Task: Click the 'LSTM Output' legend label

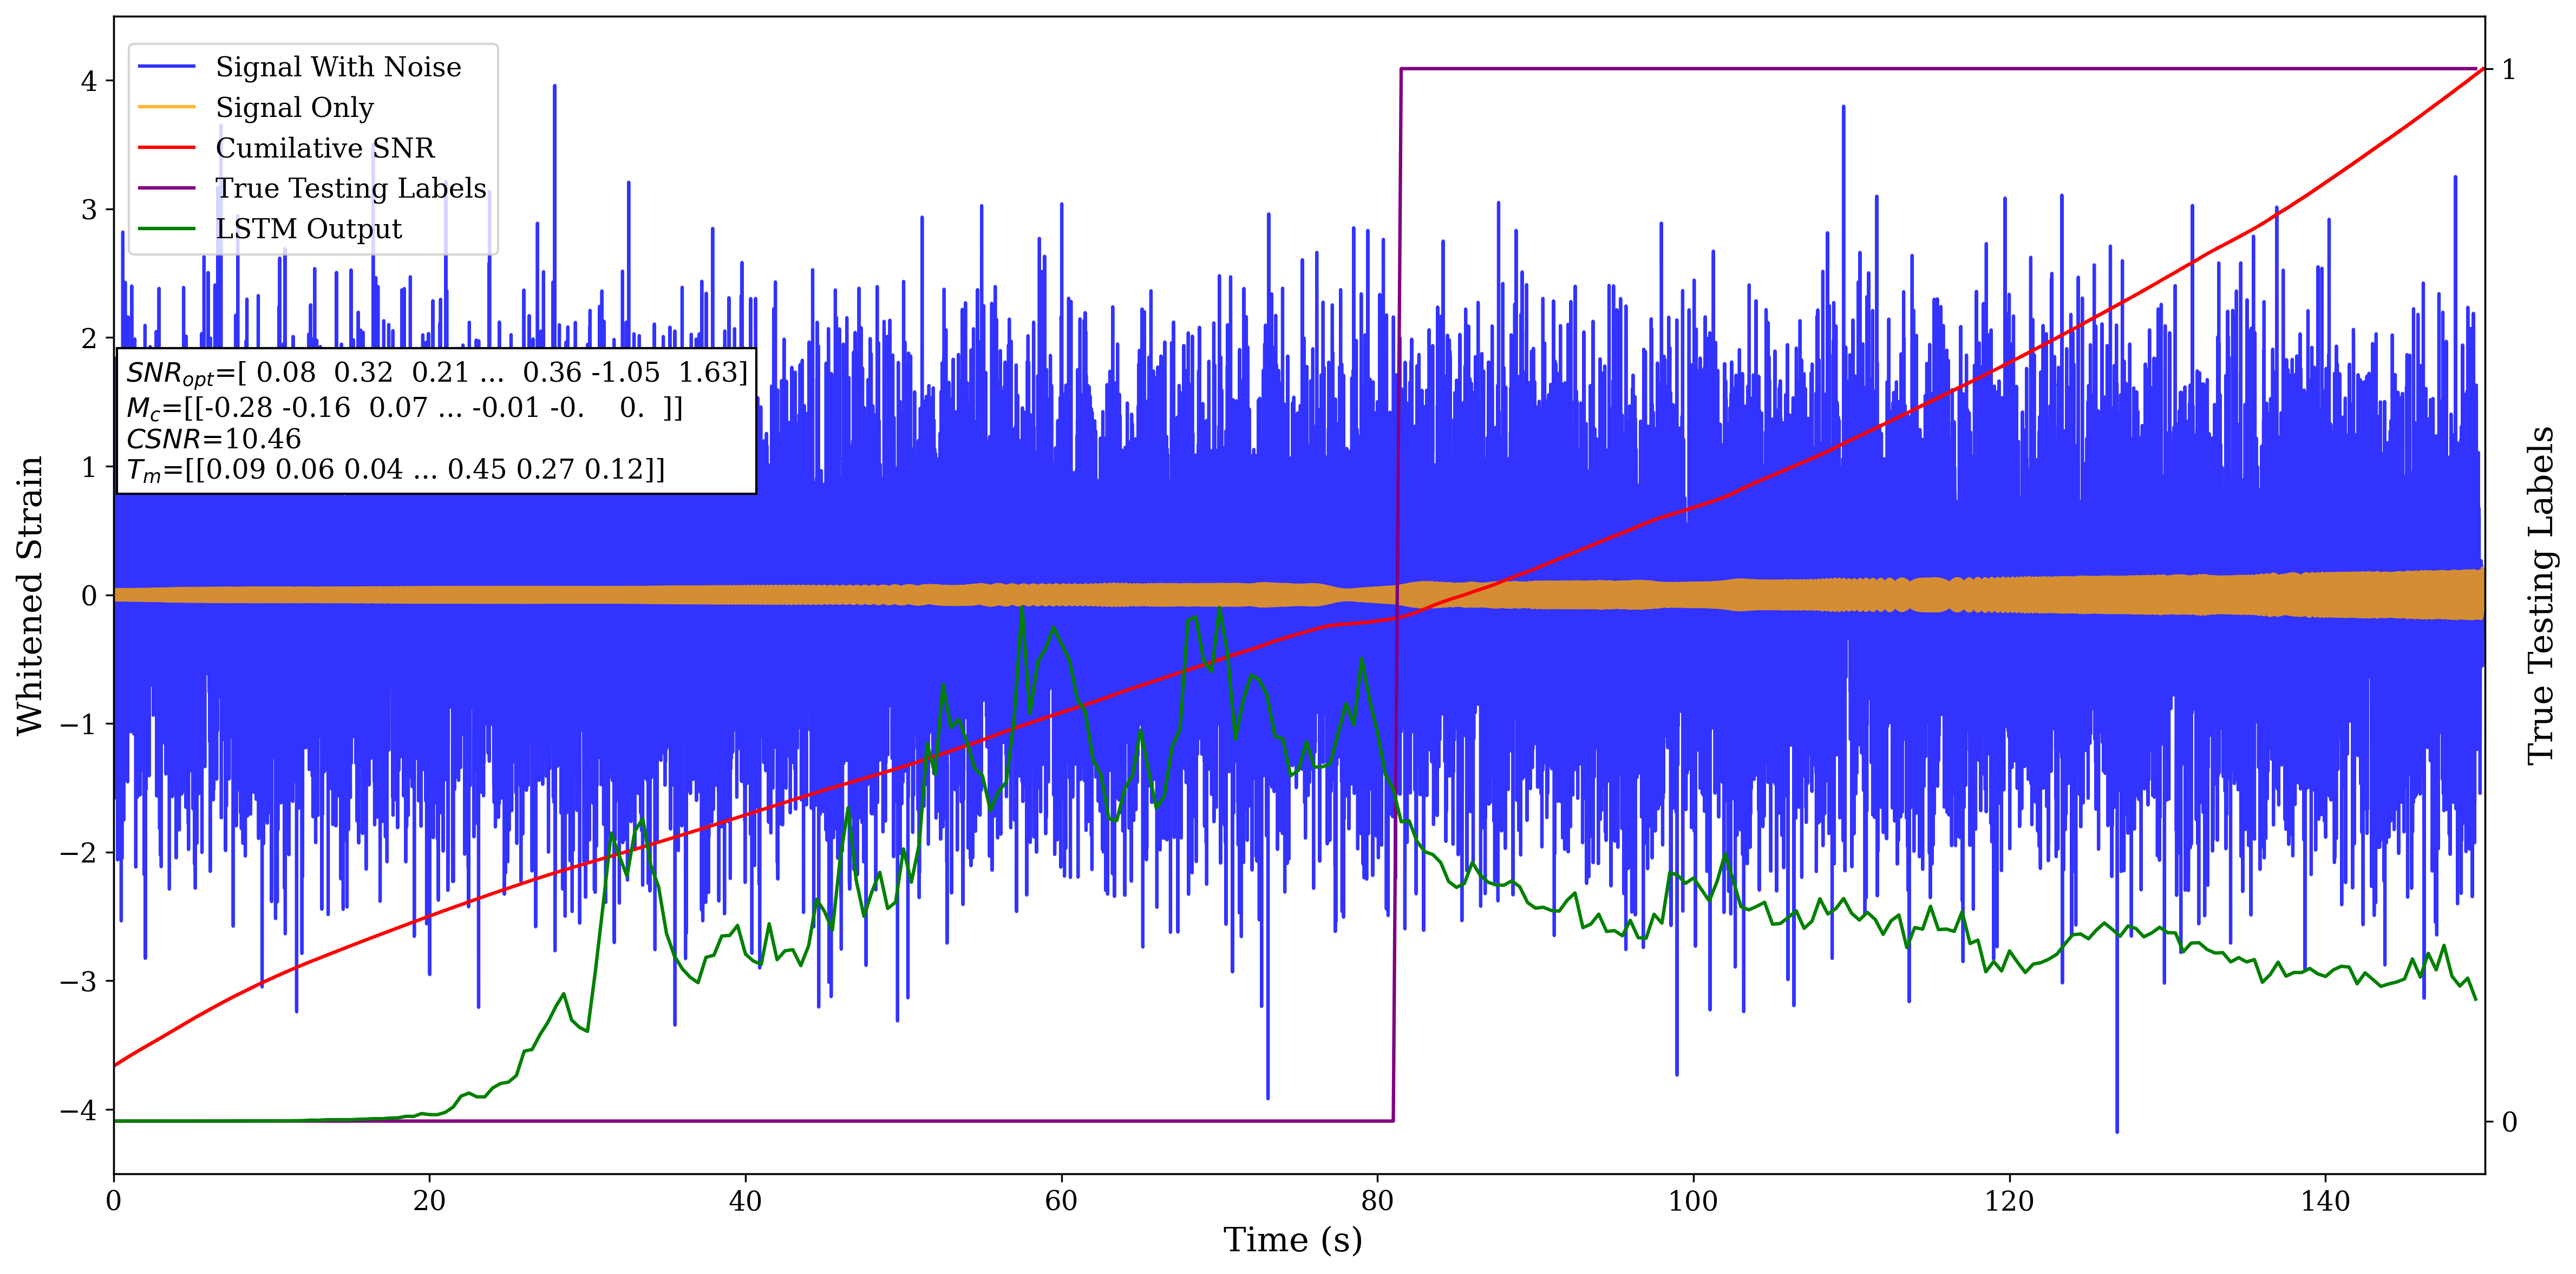Action: click(308, 229)
